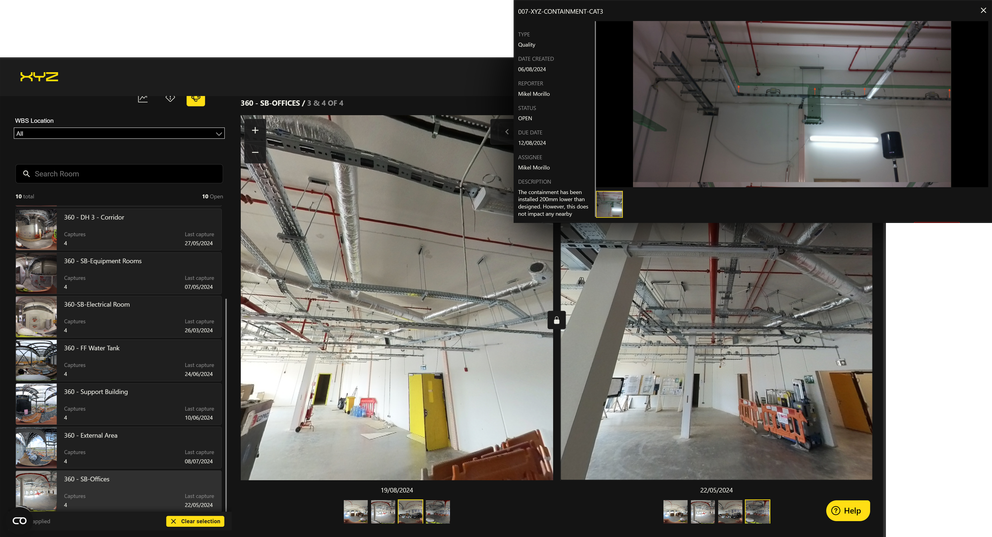Zoom in with the plus button
Viewport: 992px width, 537px height.
255,130
